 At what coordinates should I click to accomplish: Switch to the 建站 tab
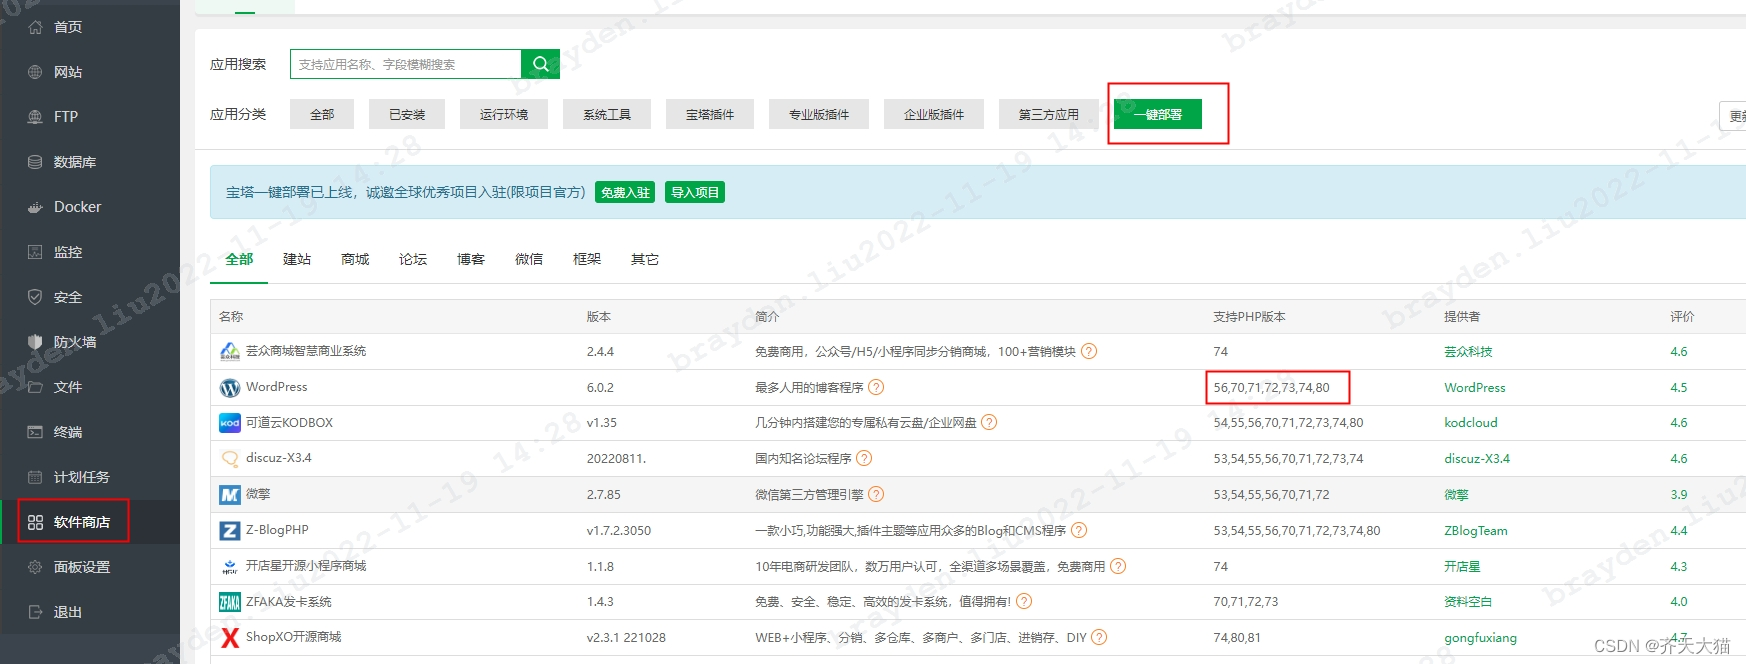tap(297, 259)
